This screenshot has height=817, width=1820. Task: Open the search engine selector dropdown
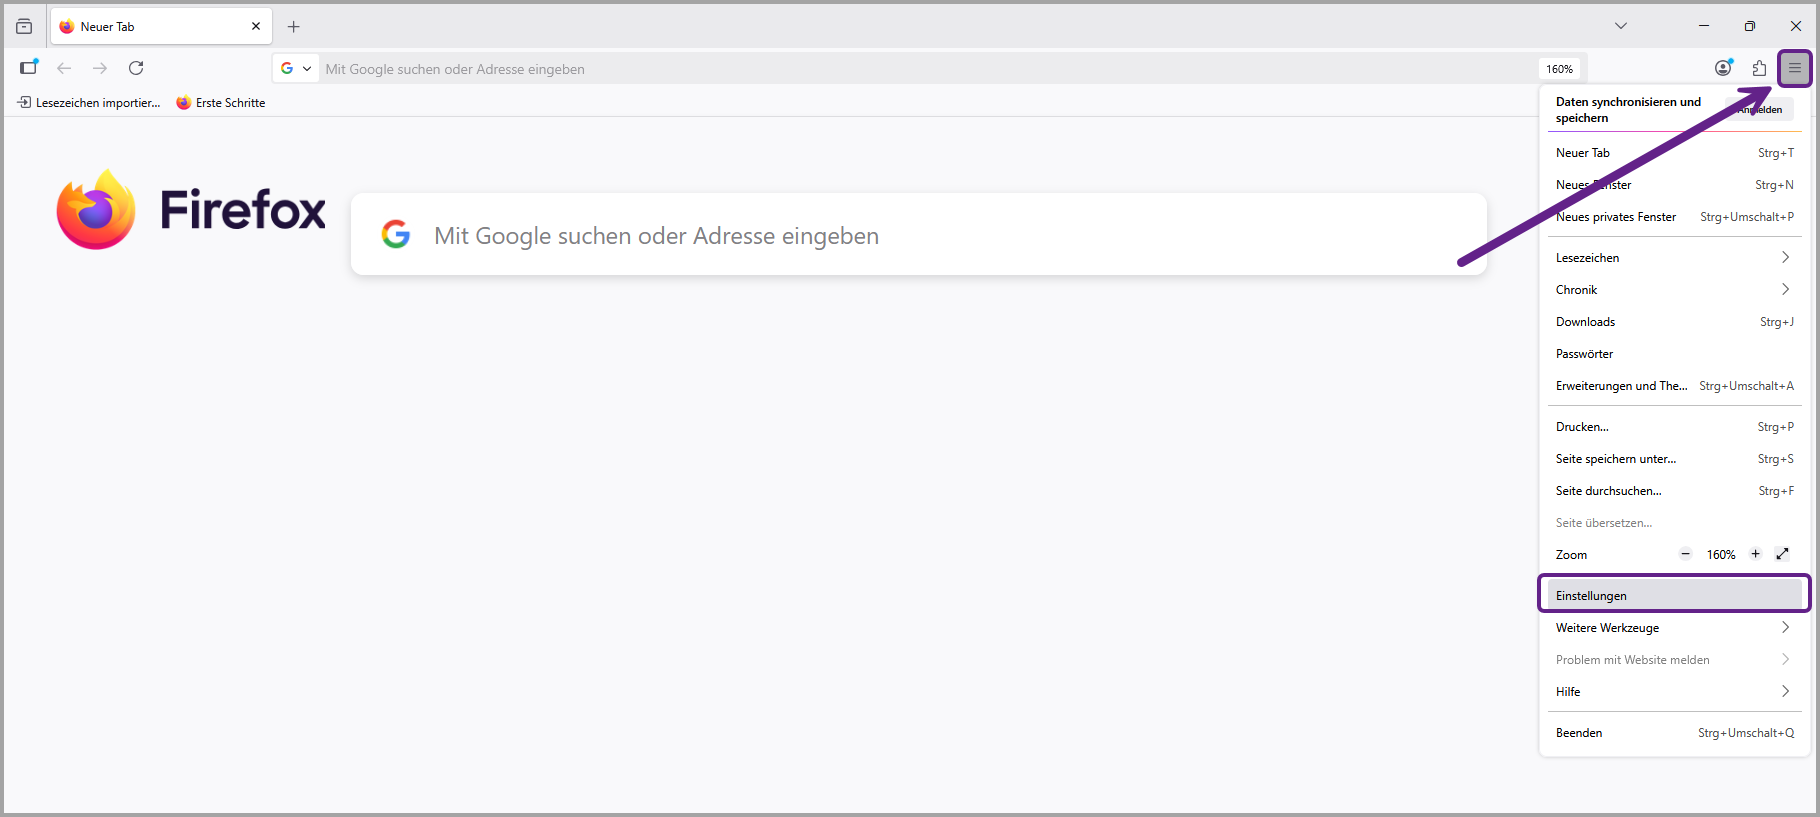296,69
